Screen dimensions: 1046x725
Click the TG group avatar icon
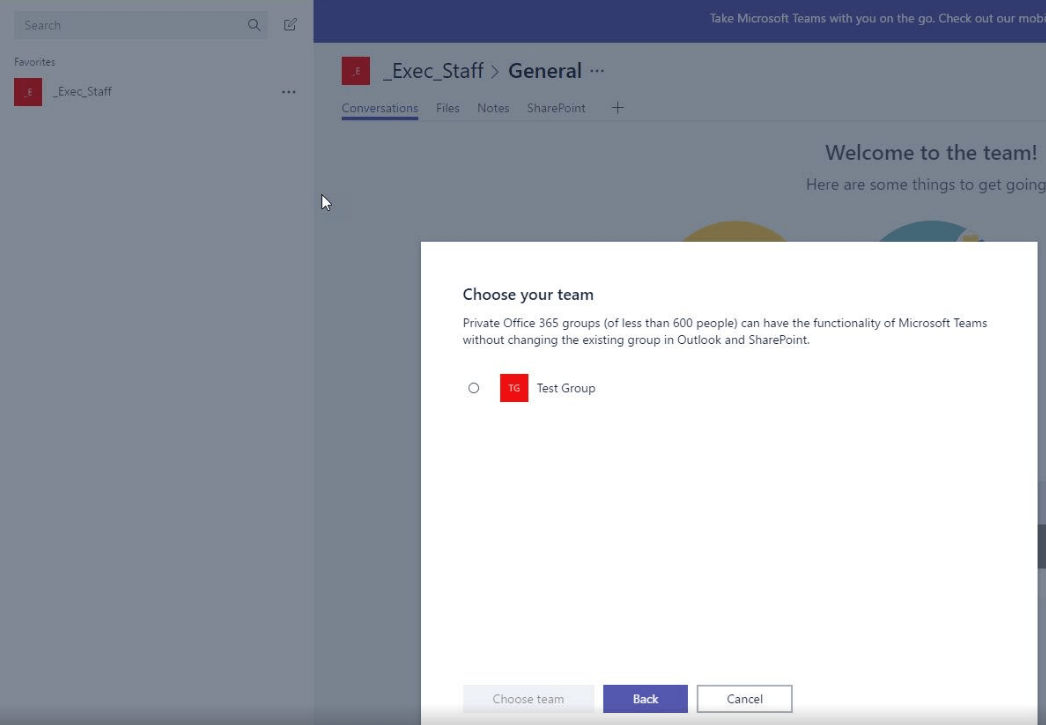pos(514,388)
